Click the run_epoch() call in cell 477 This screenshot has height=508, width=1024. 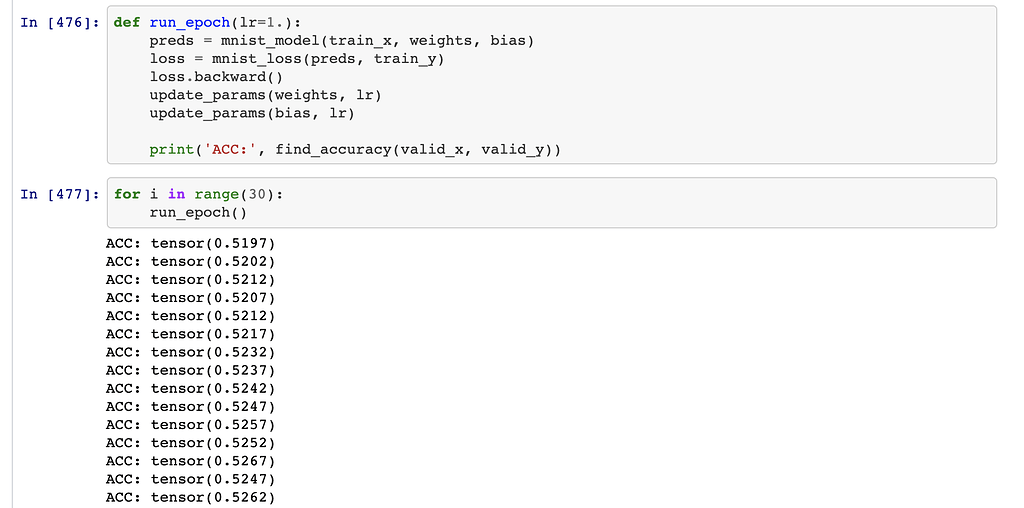coord(198,212)
